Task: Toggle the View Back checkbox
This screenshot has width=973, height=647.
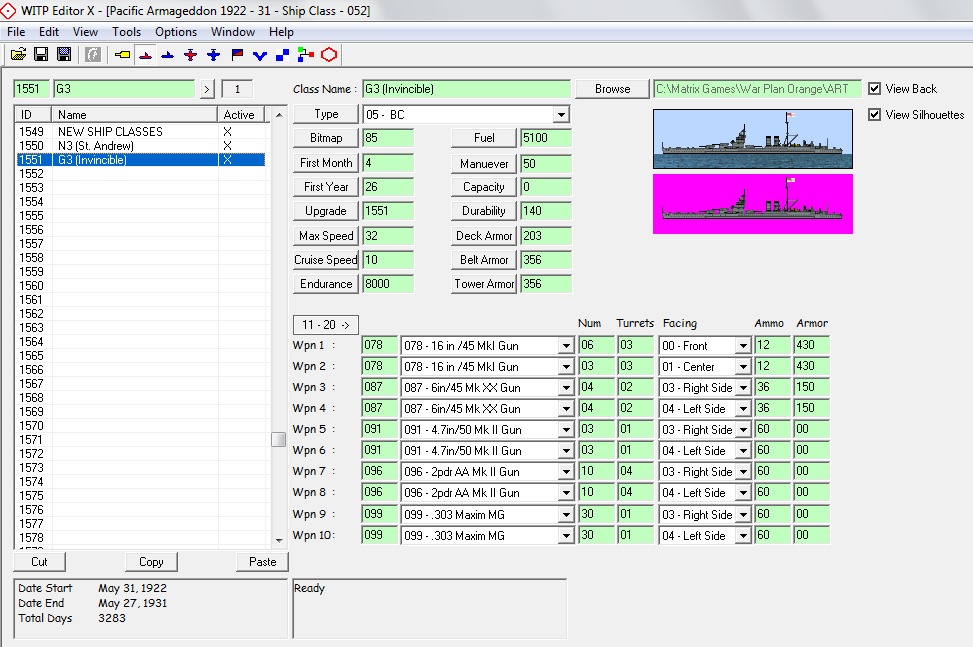Action: point(874,89)
